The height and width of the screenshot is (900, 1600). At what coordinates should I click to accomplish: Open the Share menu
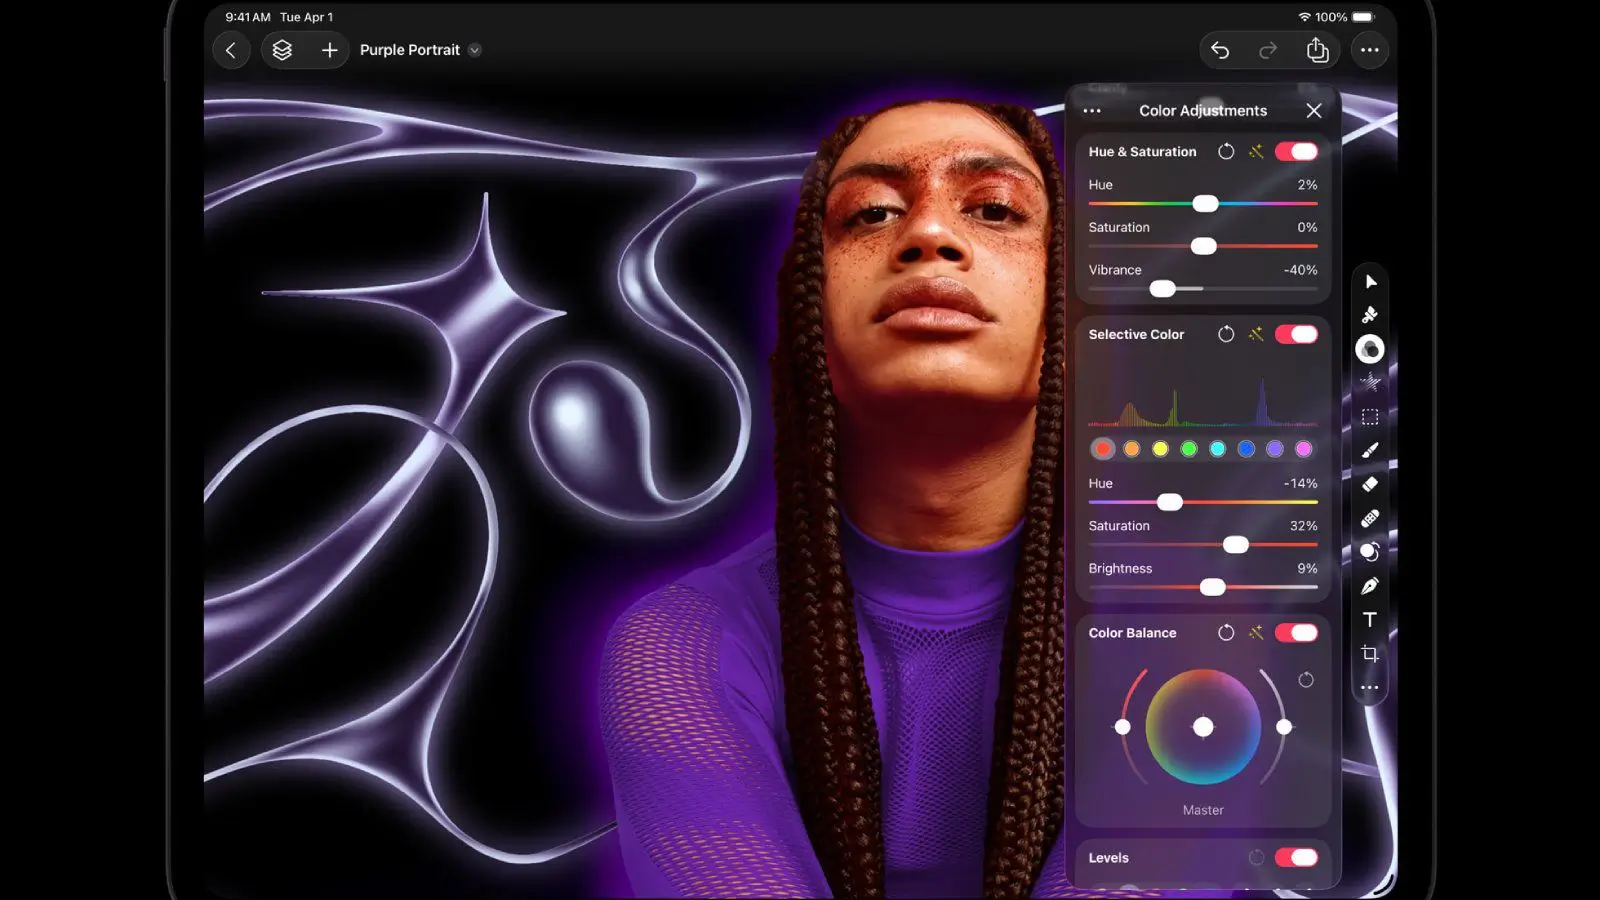[1318, 50]
